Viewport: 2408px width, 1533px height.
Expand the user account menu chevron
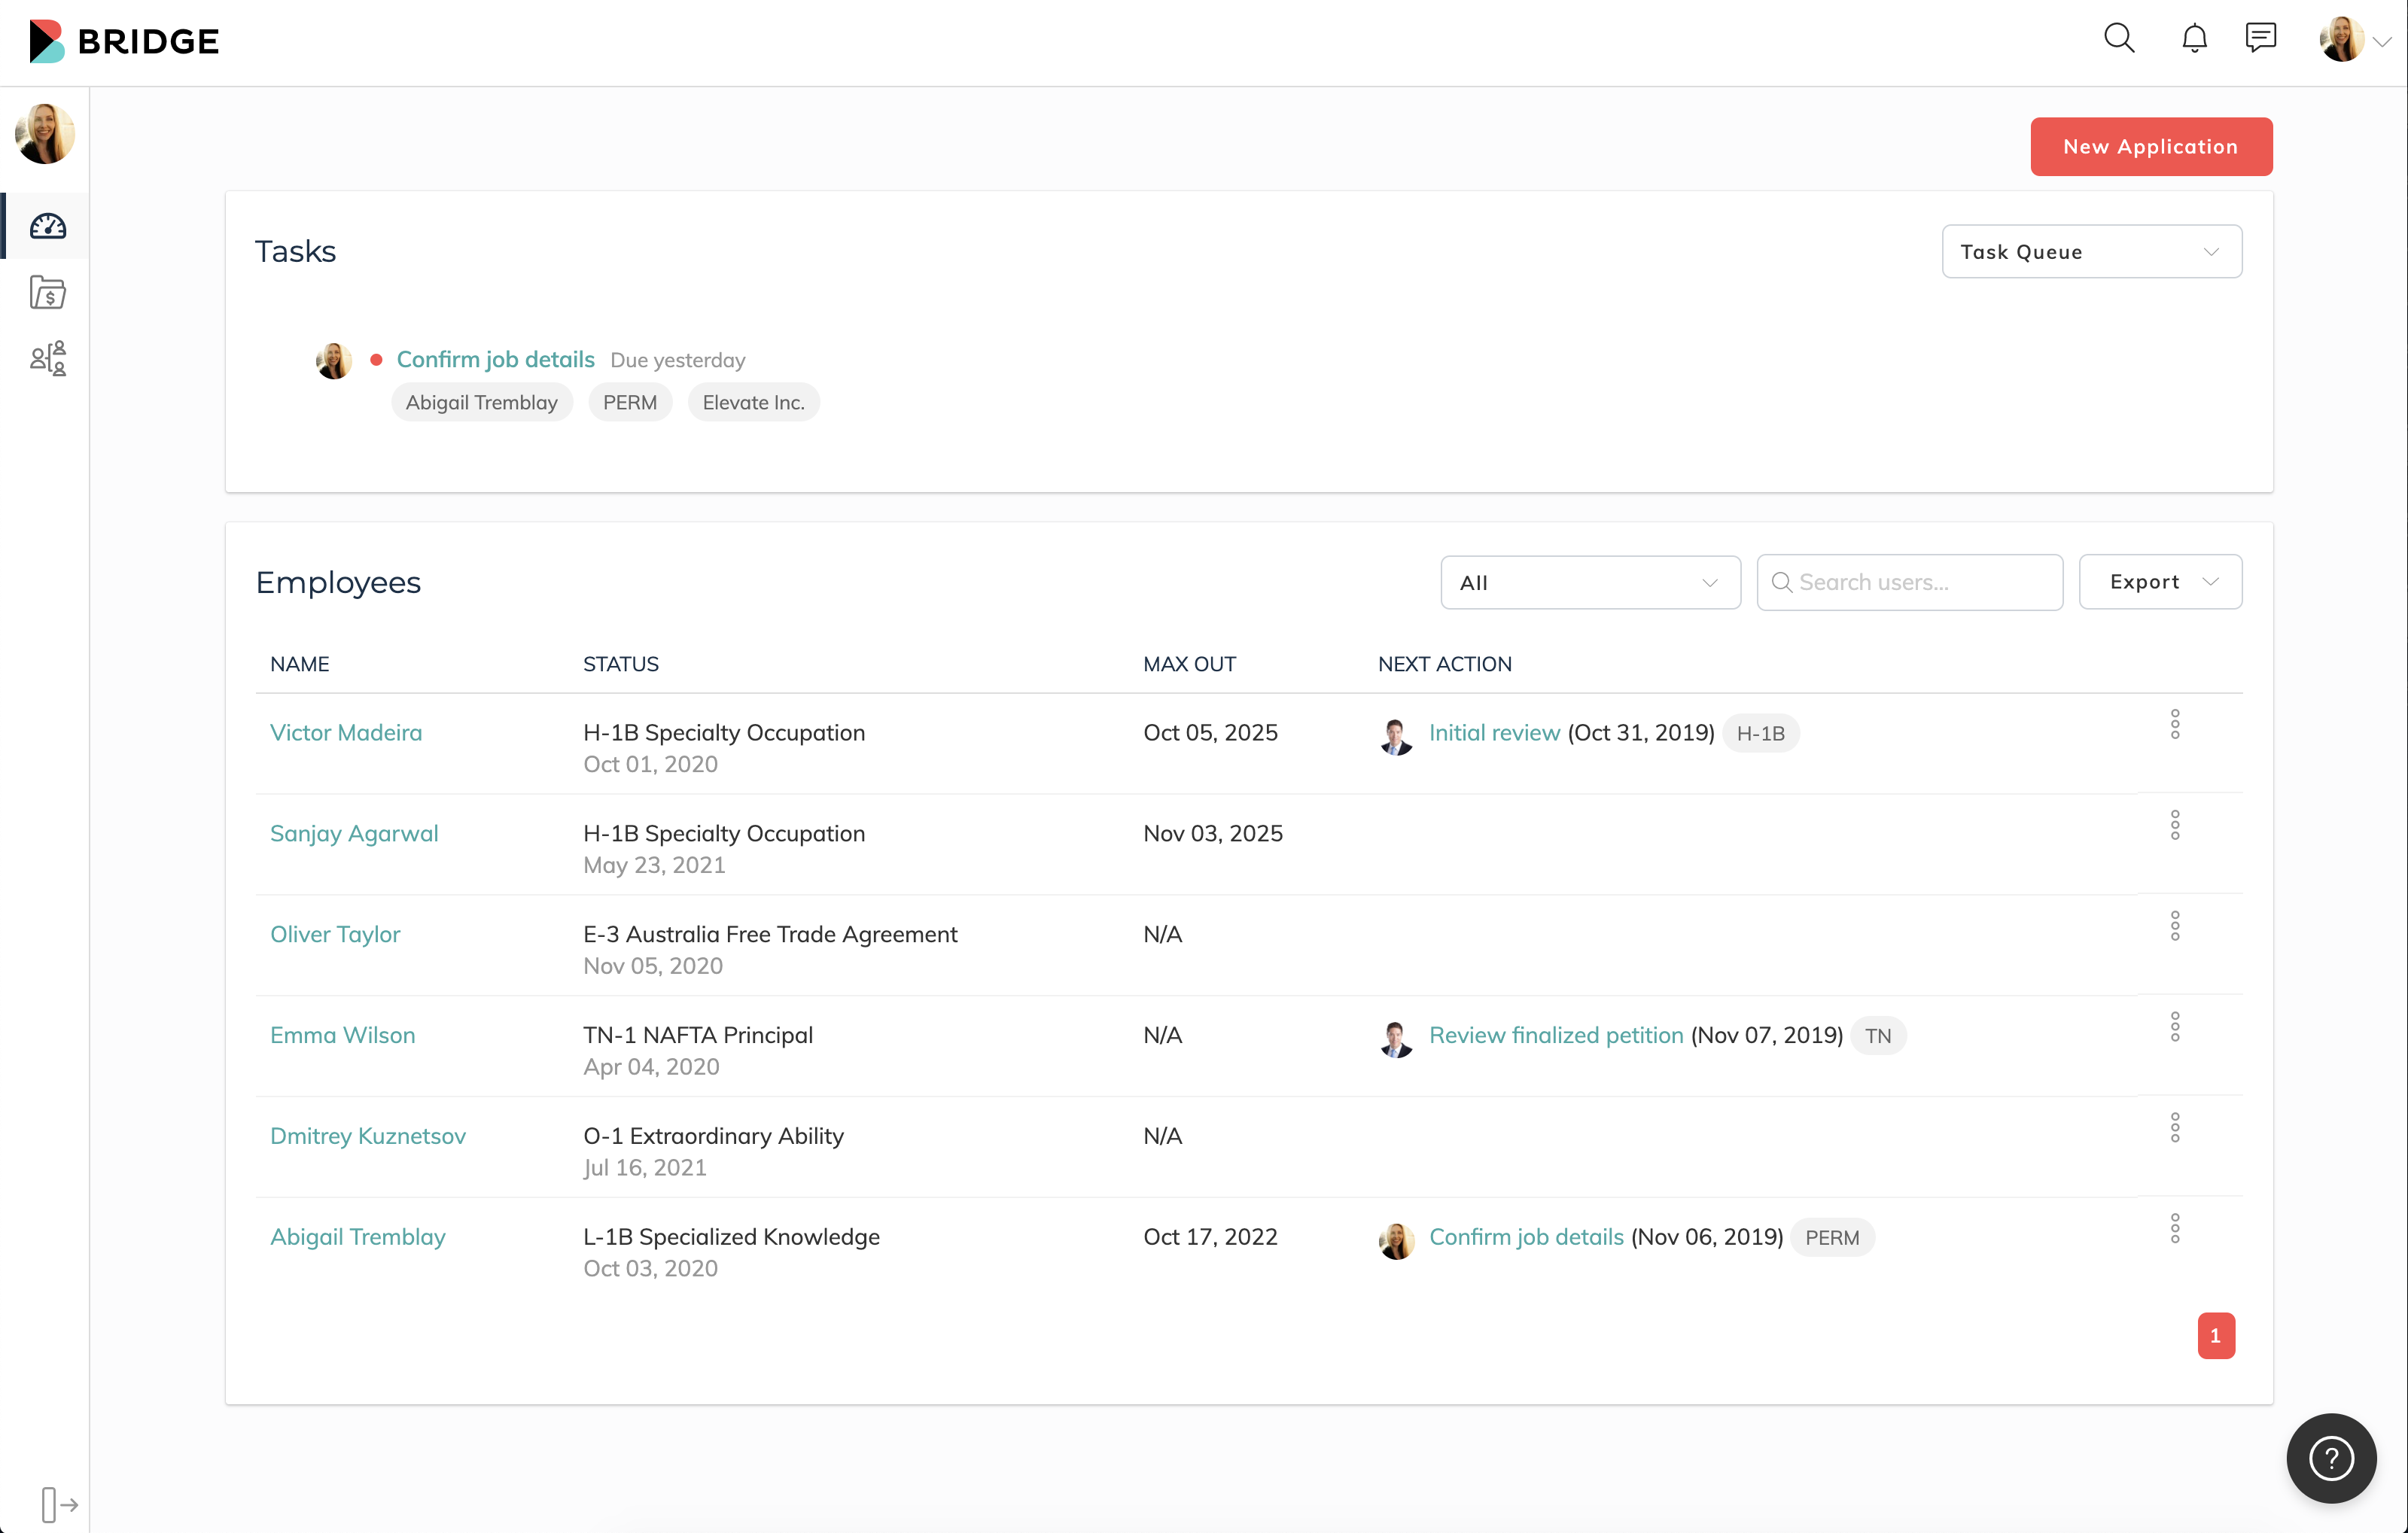pyautogui.click(x=2382, y=42)
